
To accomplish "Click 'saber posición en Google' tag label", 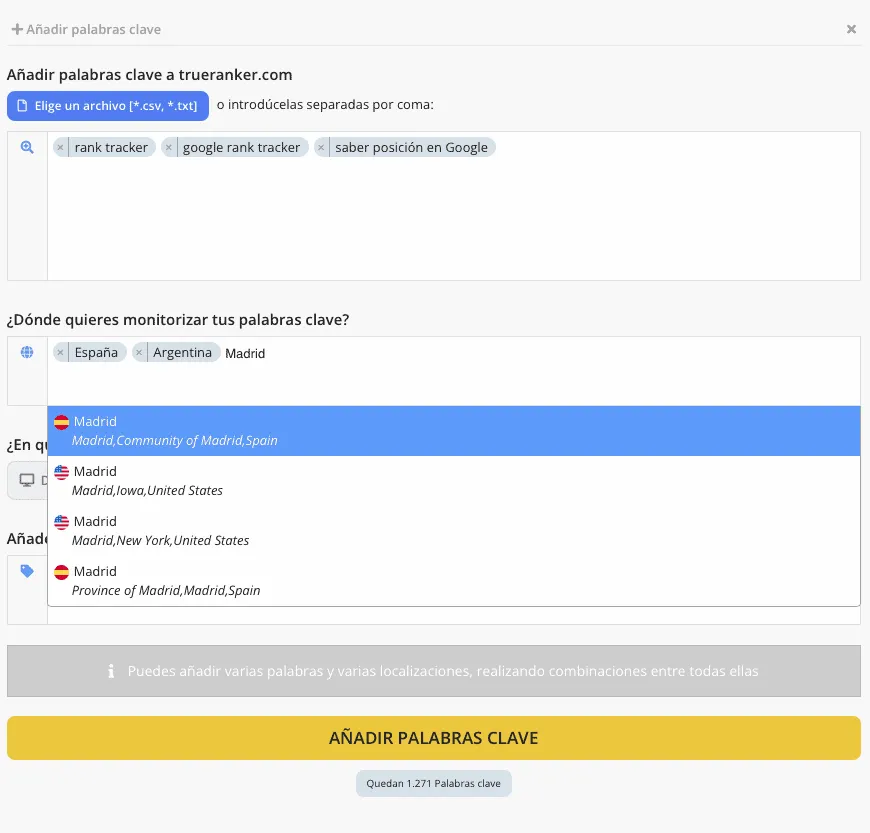I will [x=411, y=148].
